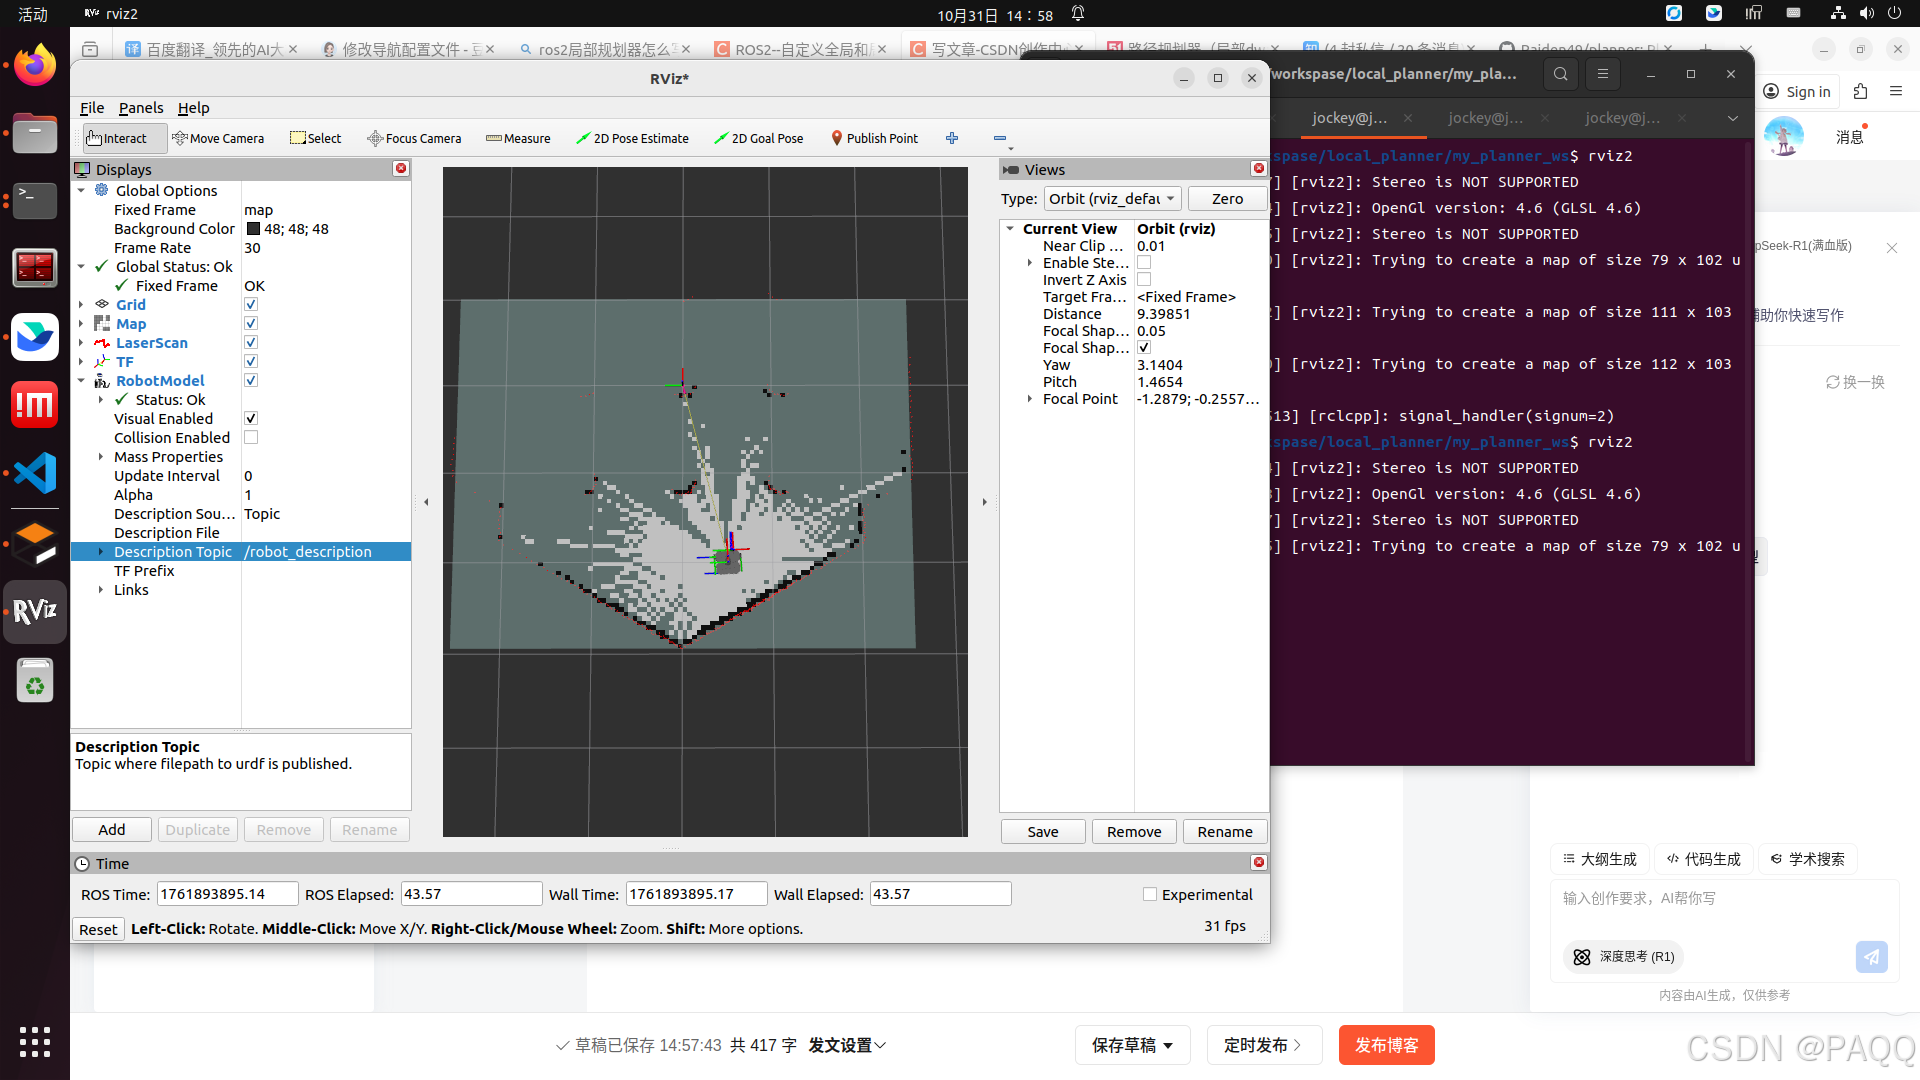Click the ROS Elapsed time field
Image resolution: width=1920 pixels, height=1080 pixels.
pyautogui.click(x=471, y=893)
